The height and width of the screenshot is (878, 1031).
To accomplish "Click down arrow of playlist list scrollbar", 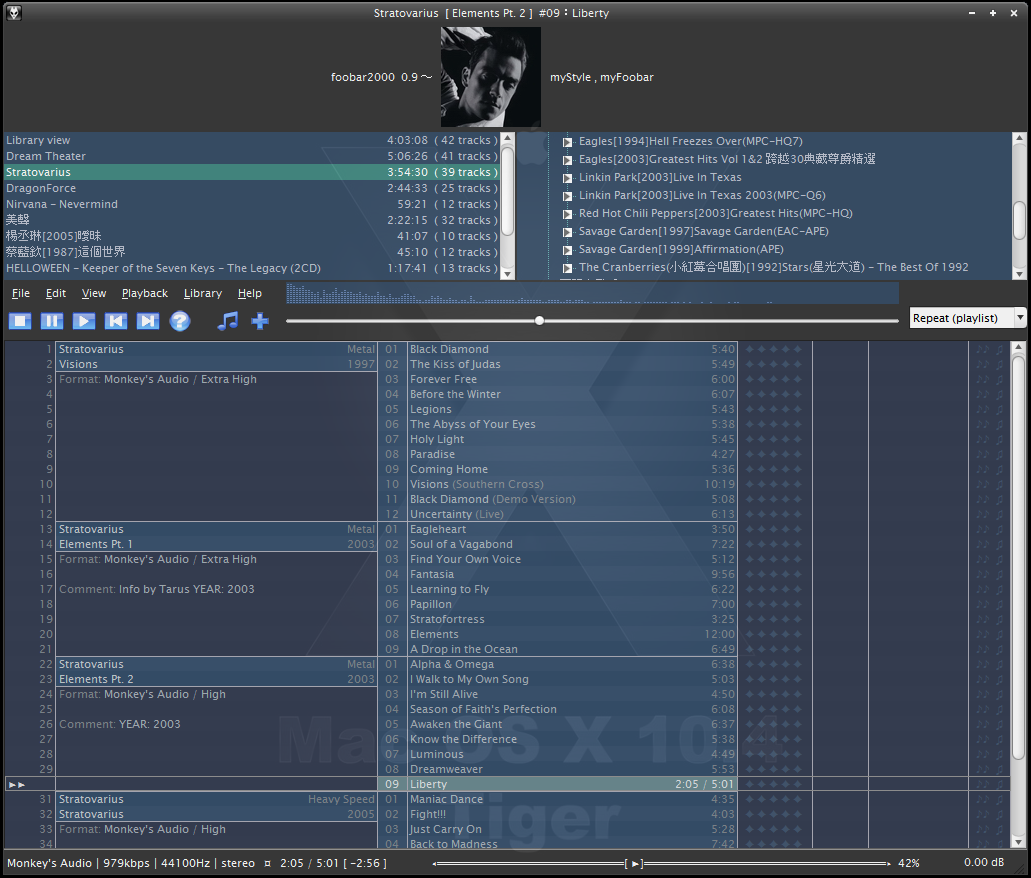I will pyautogui.click(x=508, y=273).
